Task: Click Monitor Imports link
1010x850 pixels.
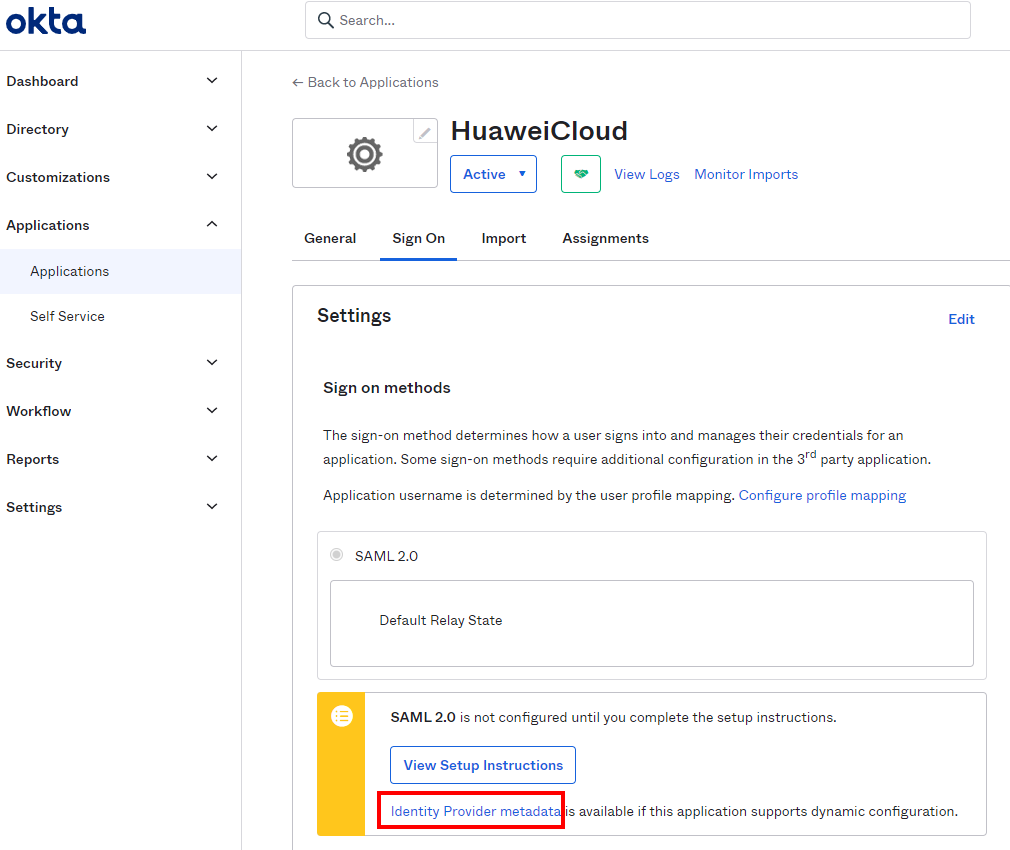Action: point(746,175)
